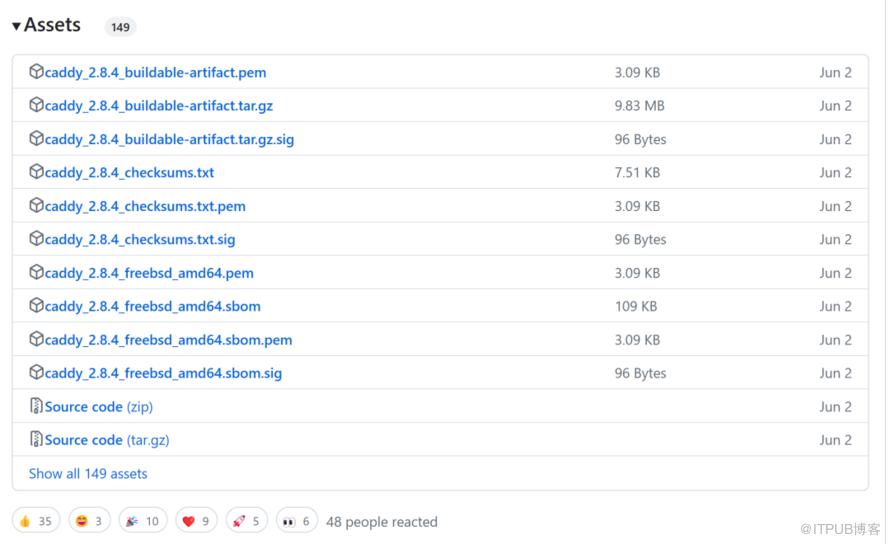Click Jun 2 date of buildable-artifact.pem row
Image resolution: width=890 pixels, height=544 pixels.
tap(836, 73)
